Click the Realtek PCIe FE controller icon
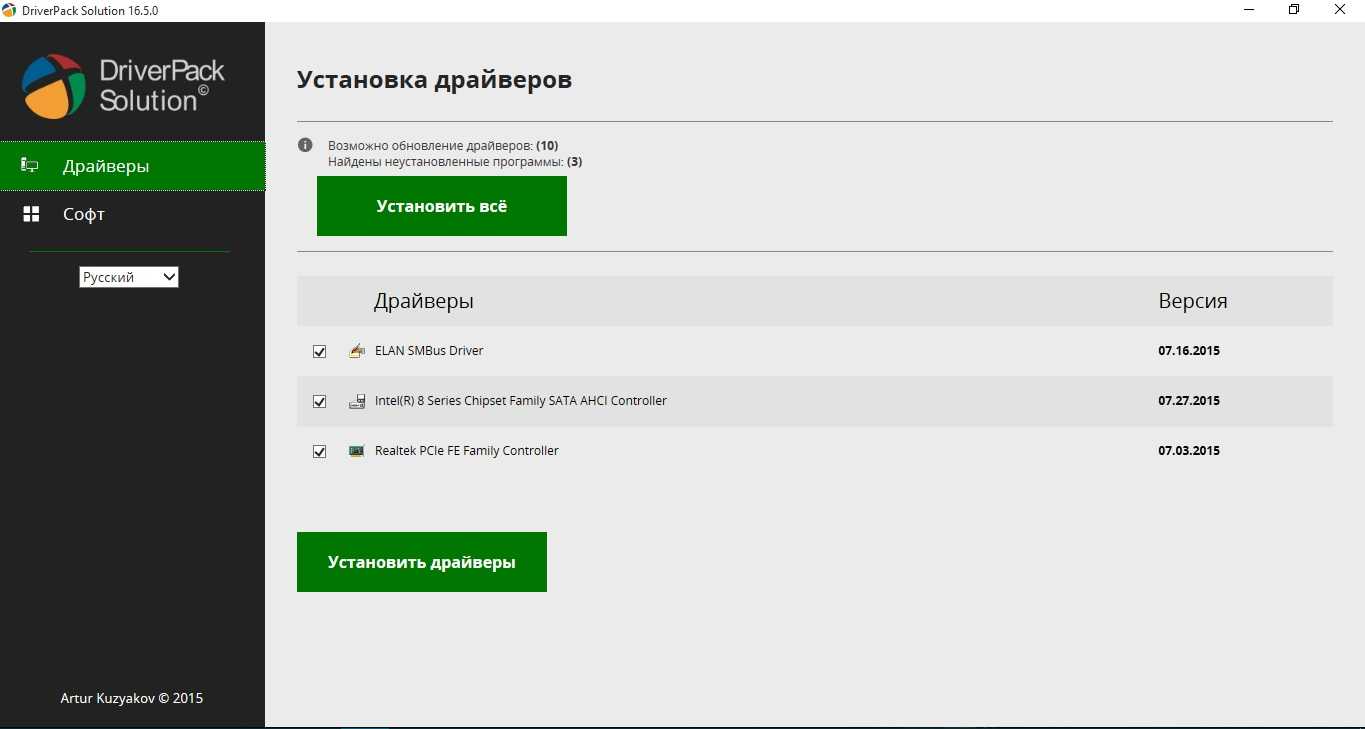 357,451
